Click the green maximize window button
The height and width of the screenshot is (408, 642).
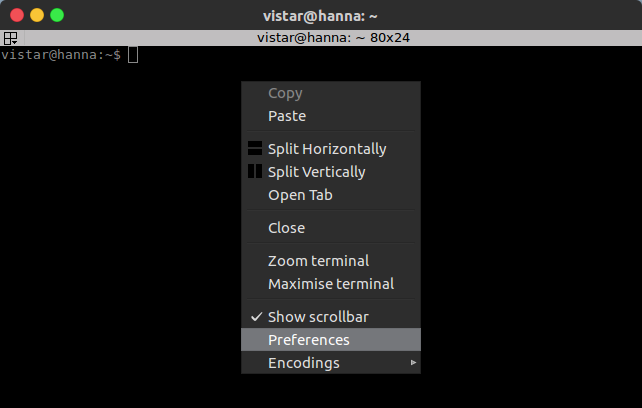[x=57, y=15]
